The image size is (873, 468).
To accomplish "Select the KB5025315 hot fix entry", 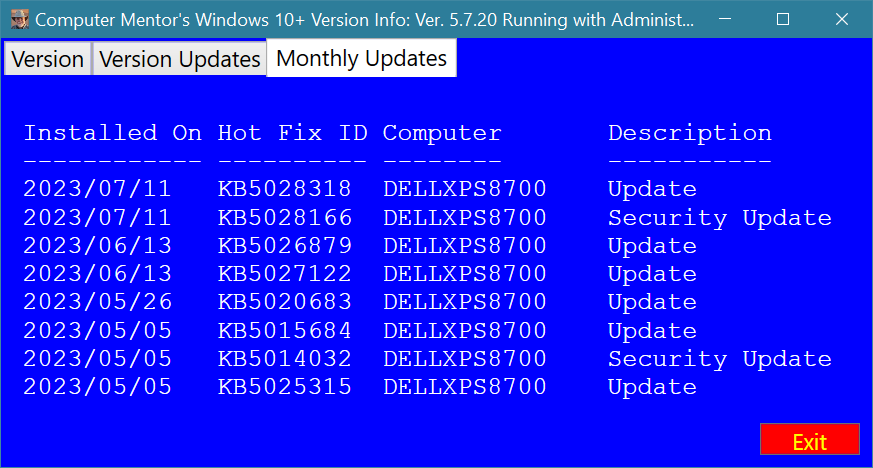I will point(285,387).
